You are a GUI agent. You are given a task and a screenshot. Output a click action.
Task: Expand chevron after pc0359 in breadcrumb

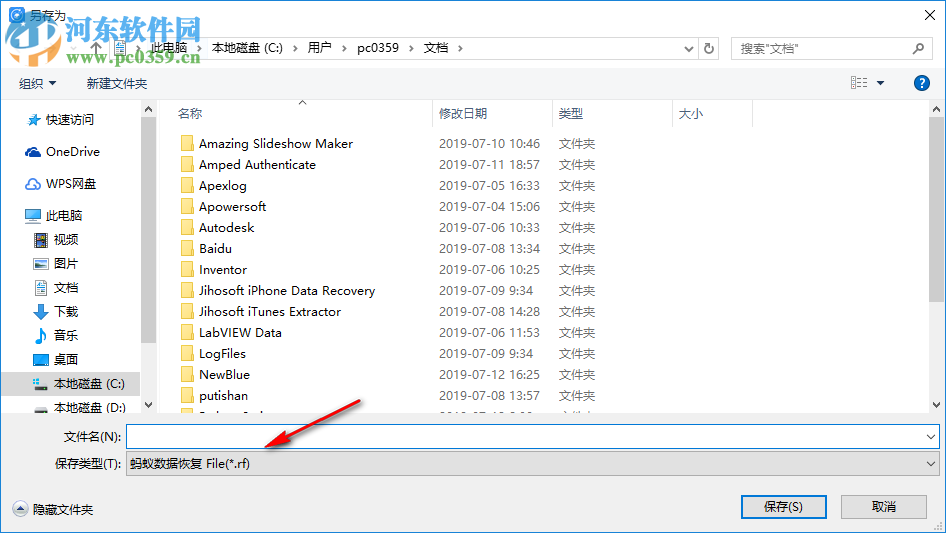411,48
